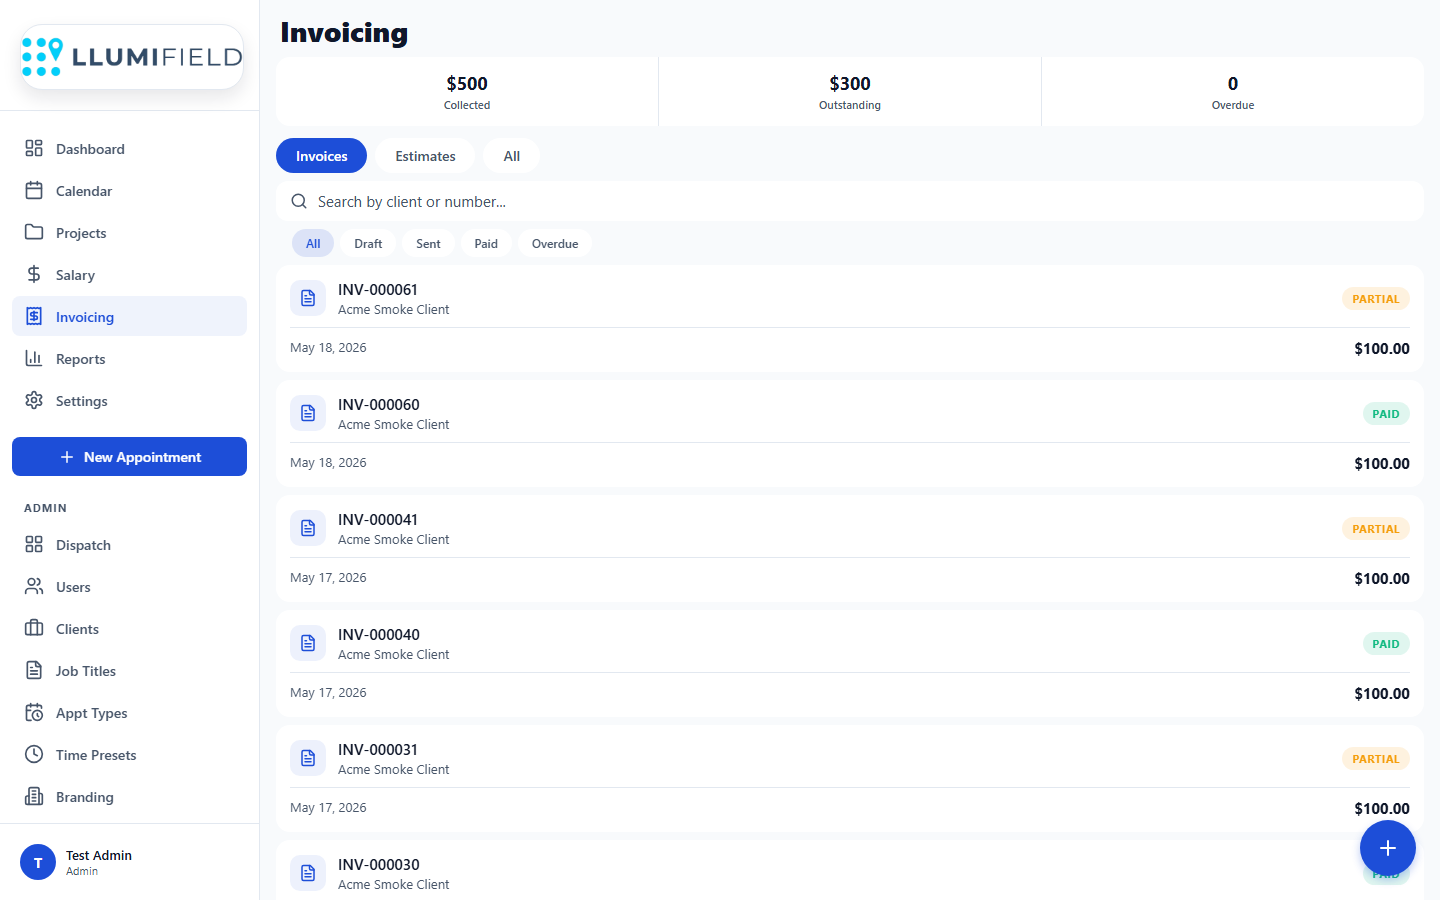This screenshot has width=1440, height=900.
Task: Click the 0 Overdue stat
Action: point(1233,92)
